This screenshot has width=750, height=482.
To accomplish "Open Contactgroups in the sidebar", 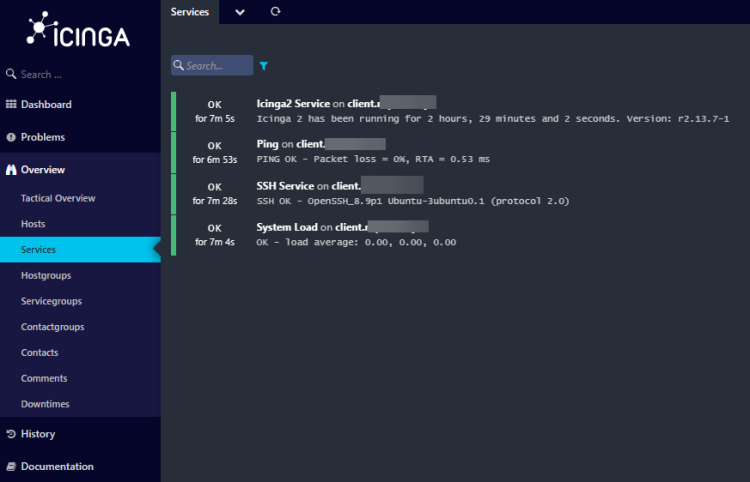I will click(x=53, y=327).
